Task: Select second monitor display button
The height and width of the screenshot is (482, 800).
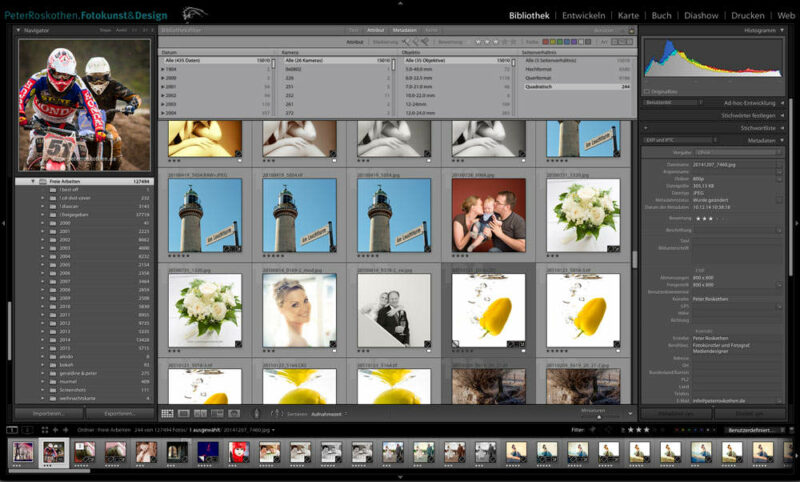Action: [x=28, y=430]
